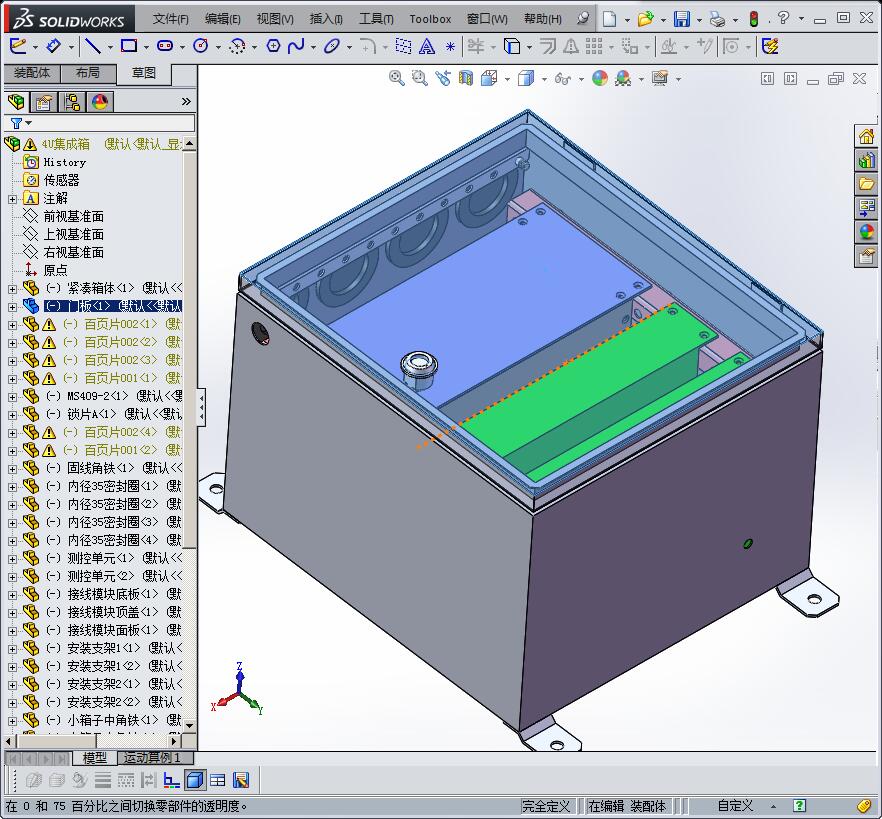Select the 前视基准面 plane
The width and height of the screenshot is (882, 819).
point(73,217)
